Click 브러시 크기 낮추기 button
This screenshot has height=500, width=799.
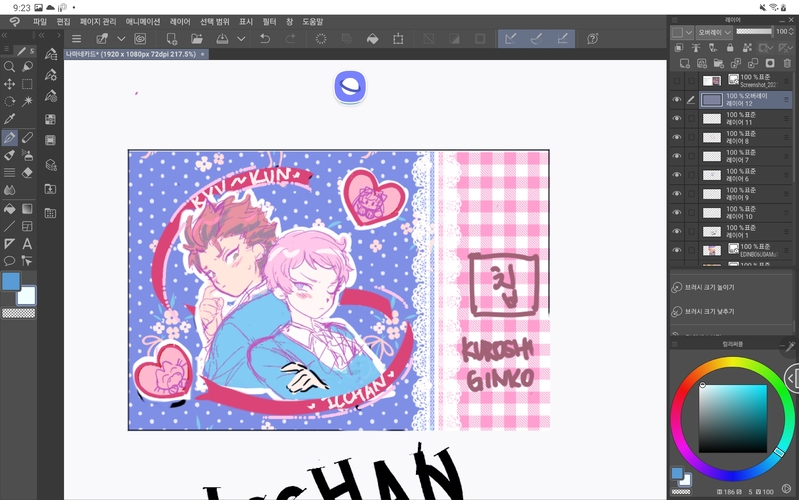point(704,311)
